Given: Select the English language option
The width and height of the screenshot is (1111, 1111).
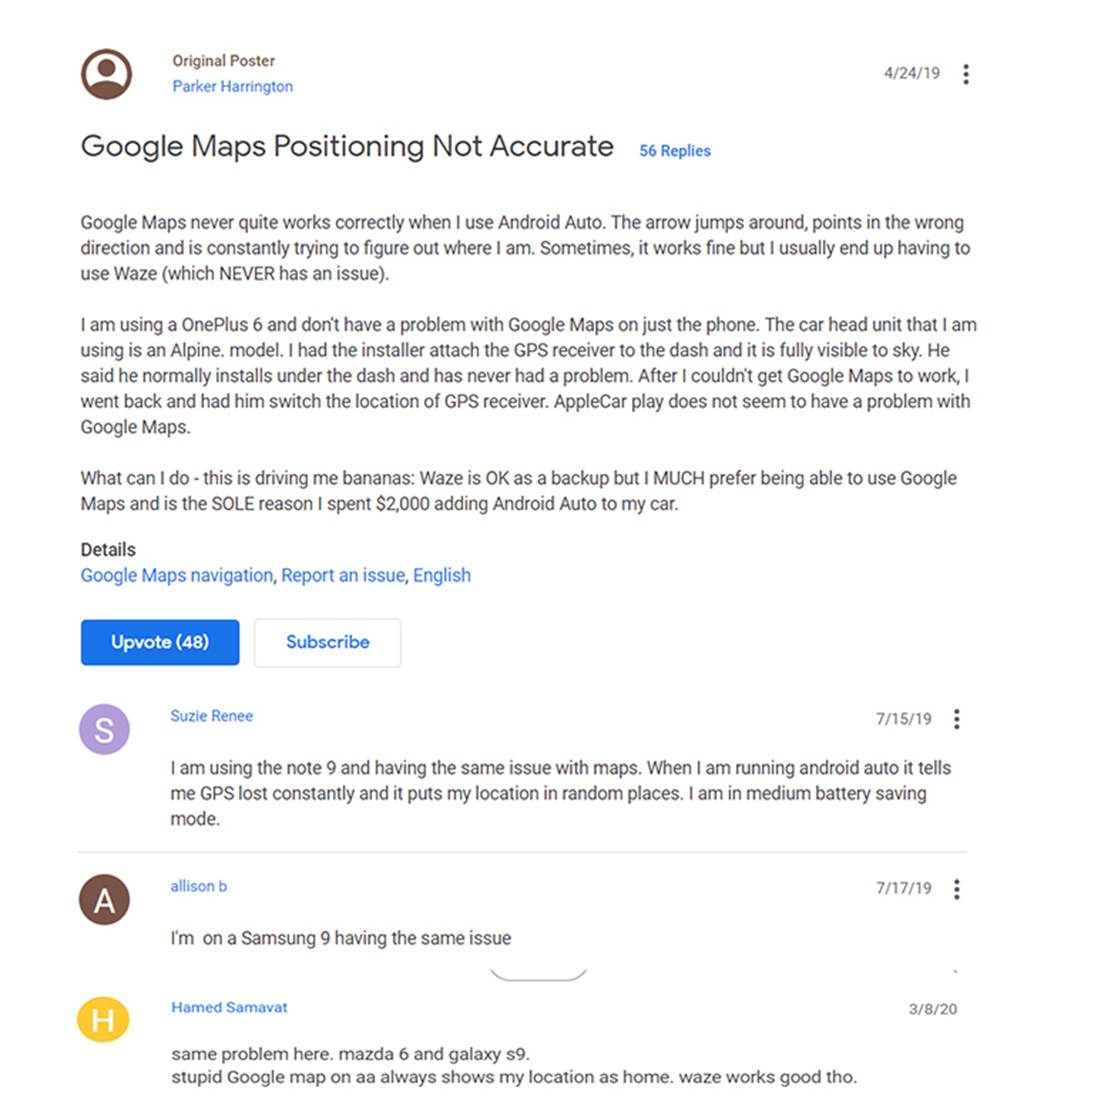Looking at the screenshot, I should coord(441,575).
